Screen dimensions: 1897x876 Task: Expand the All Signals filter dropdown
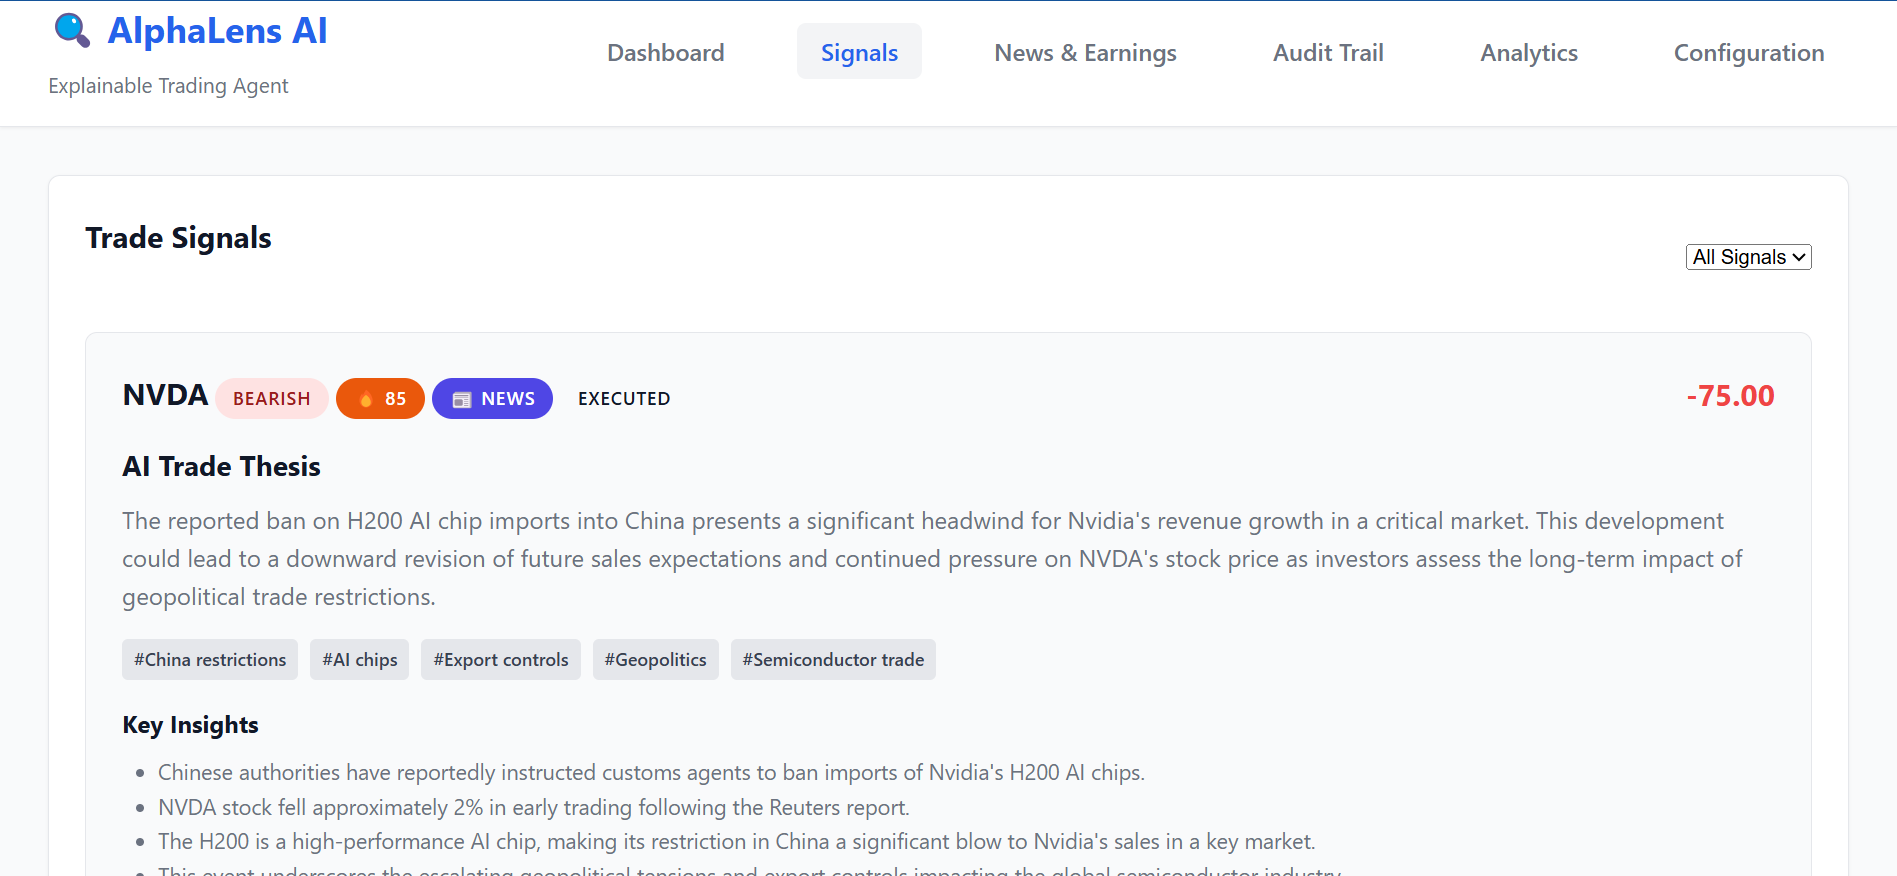tap(1748, 257)
